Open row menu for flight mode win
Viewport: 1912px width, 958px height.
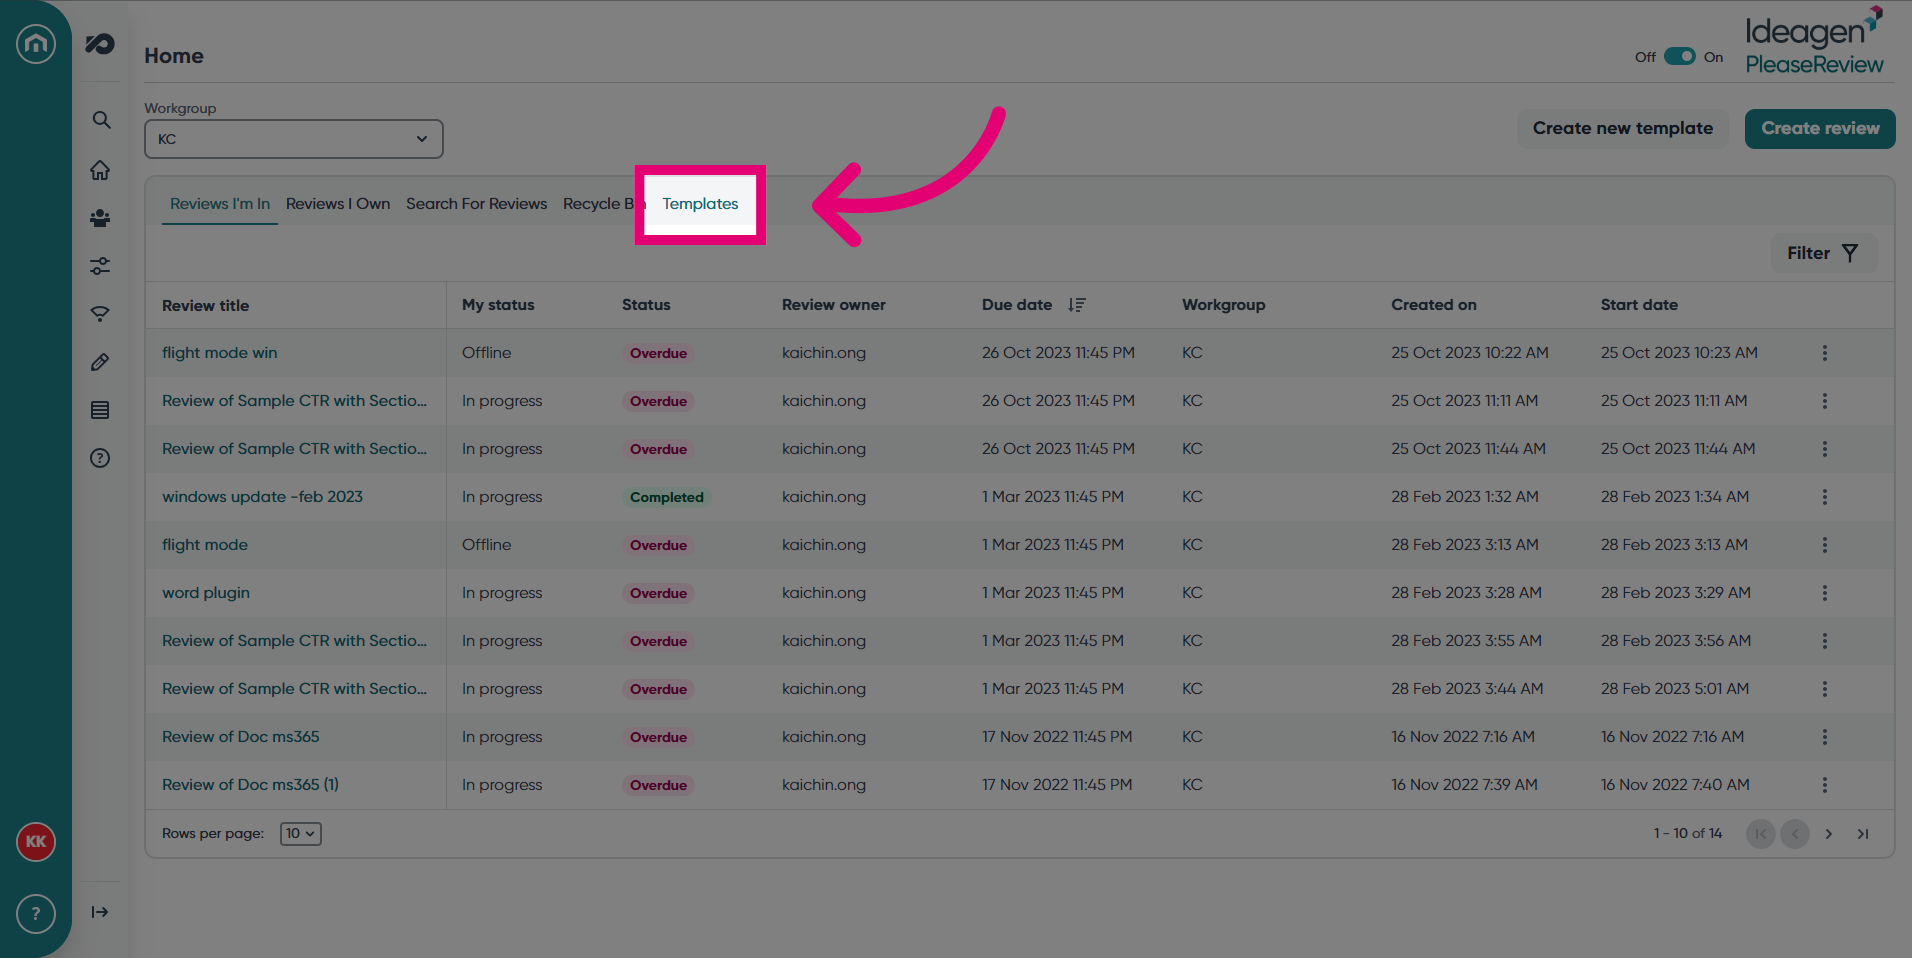pos(1825,353)
